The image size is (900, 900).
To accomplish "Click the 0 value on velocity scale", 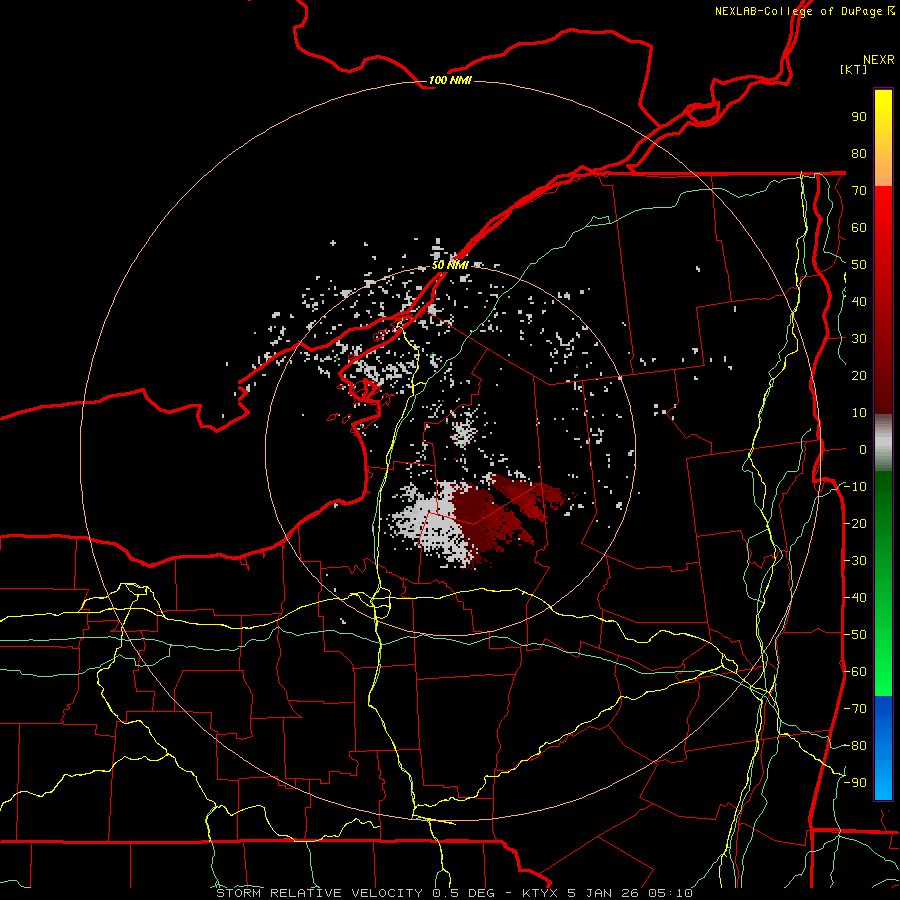I will (863, 450).
